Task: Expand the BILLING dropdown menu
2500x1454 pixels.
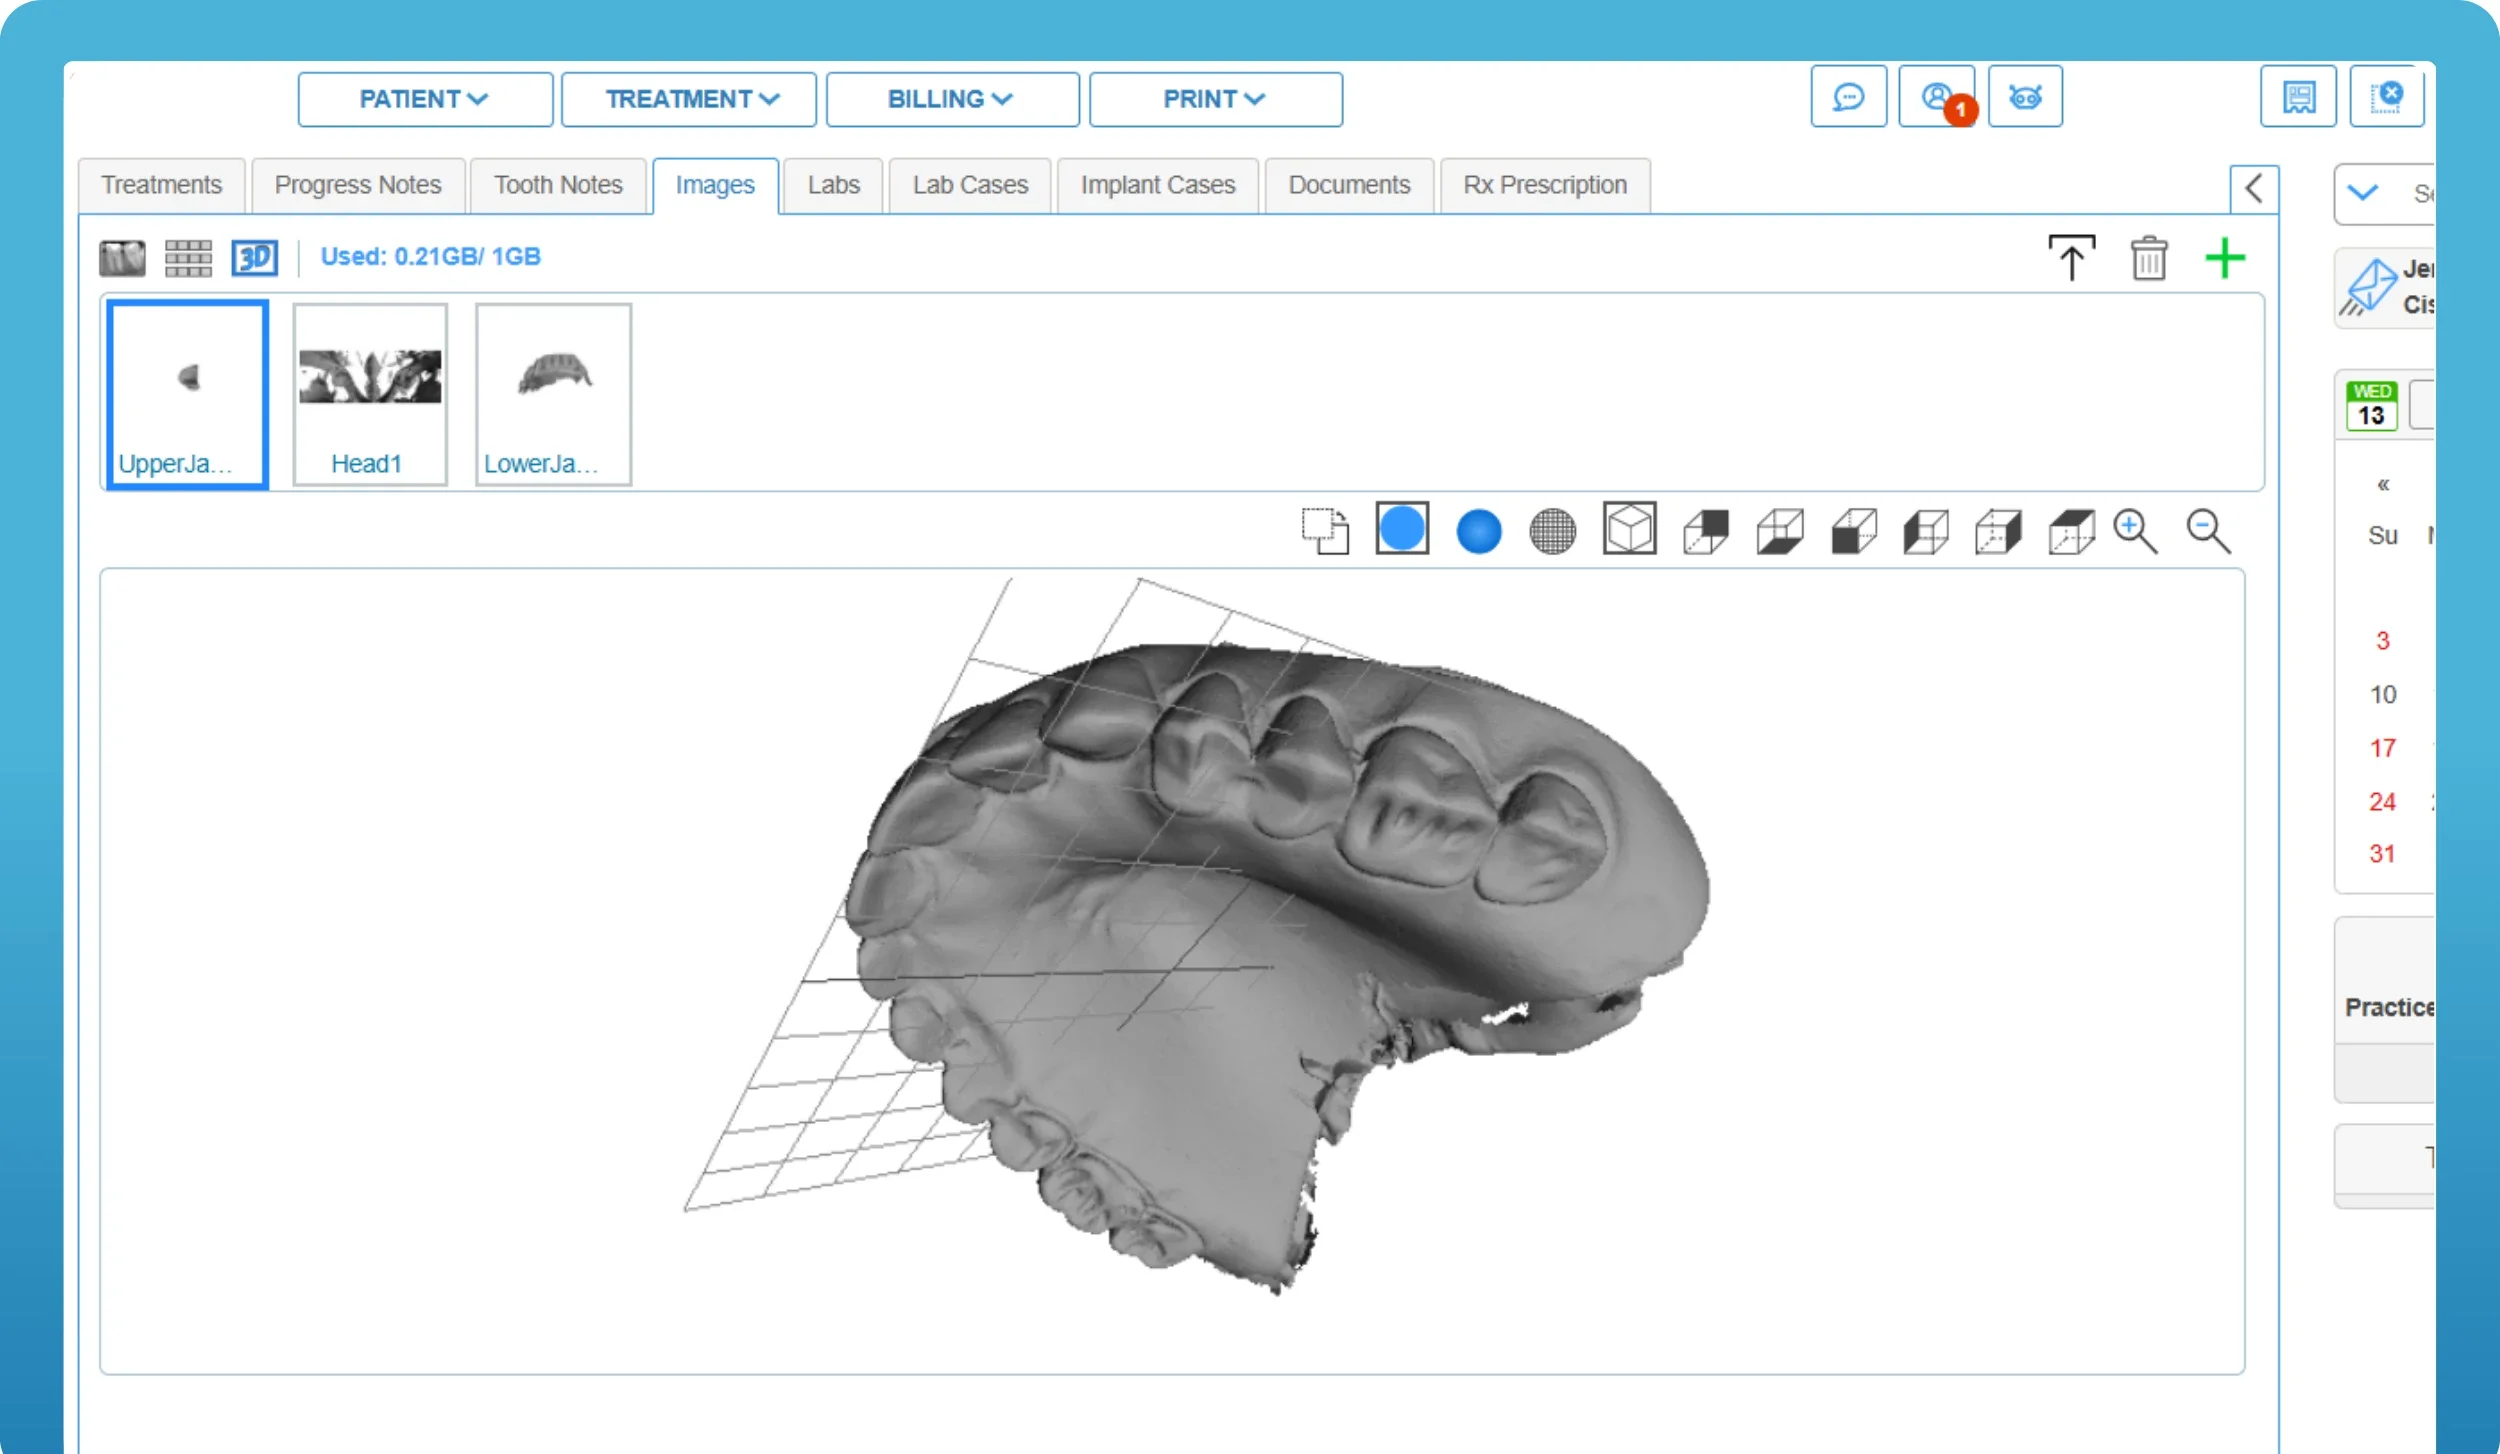Action: [951, 99]
